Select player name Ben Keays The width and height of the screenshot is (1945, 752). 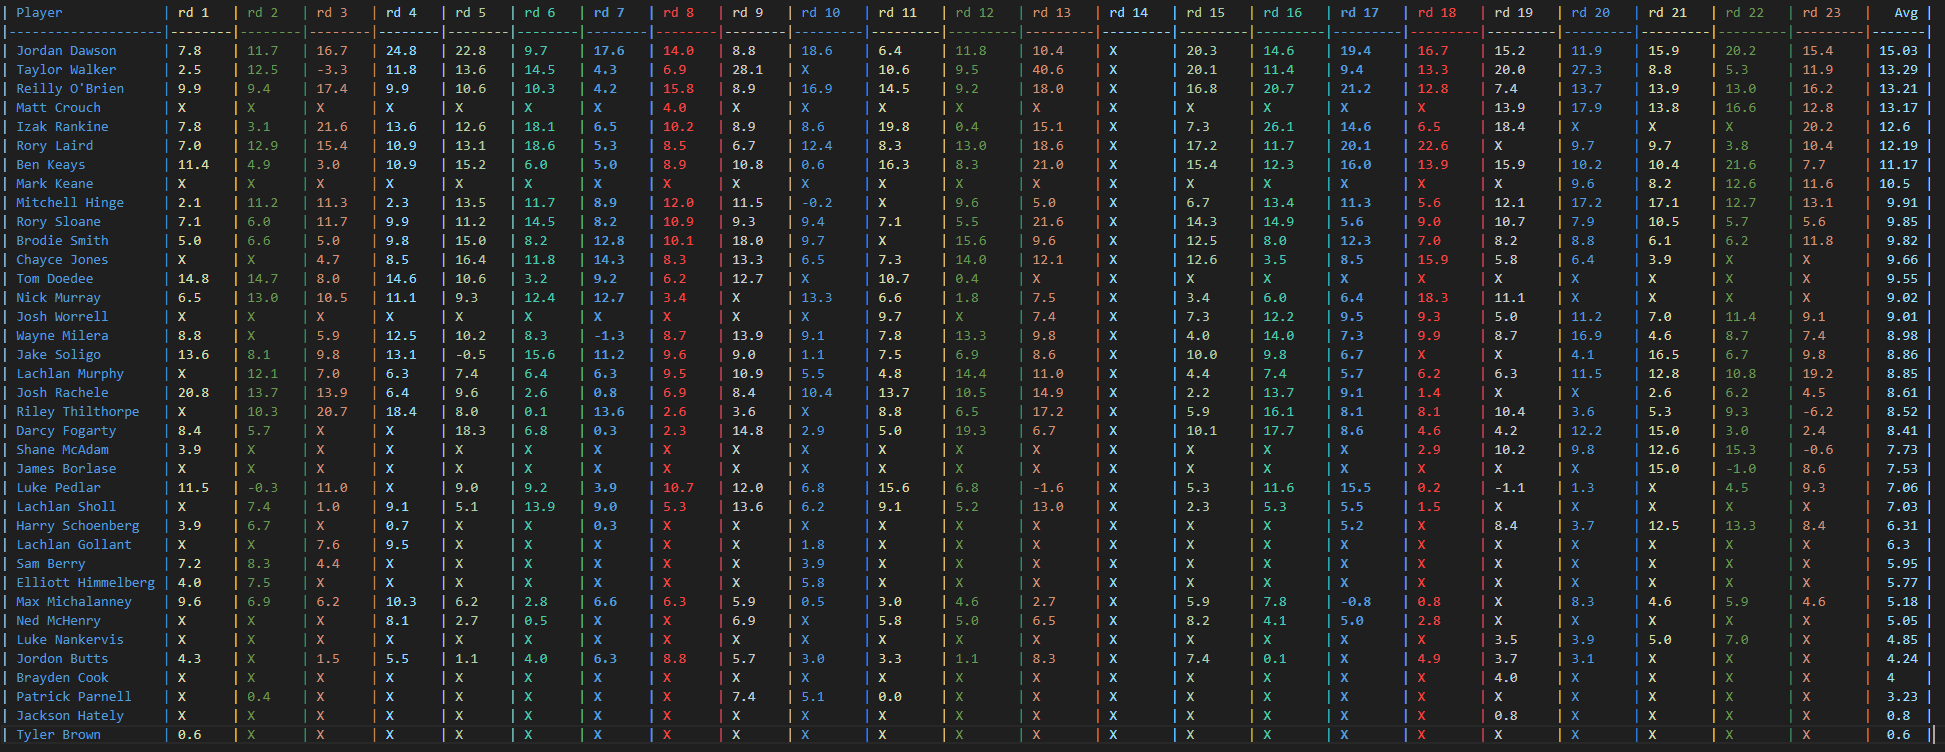tap(50, 165)
